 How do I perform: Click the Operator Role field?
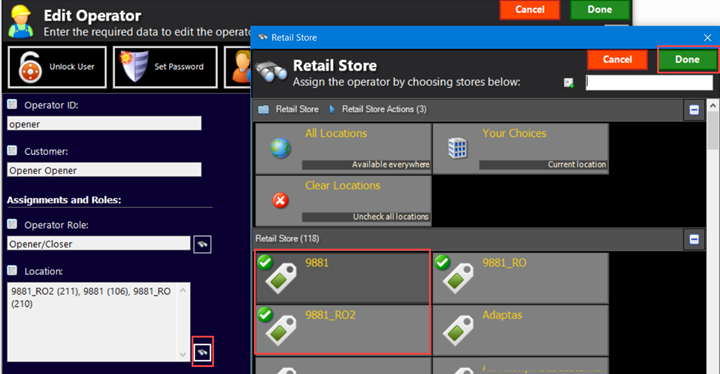click(x=99, y=244)
